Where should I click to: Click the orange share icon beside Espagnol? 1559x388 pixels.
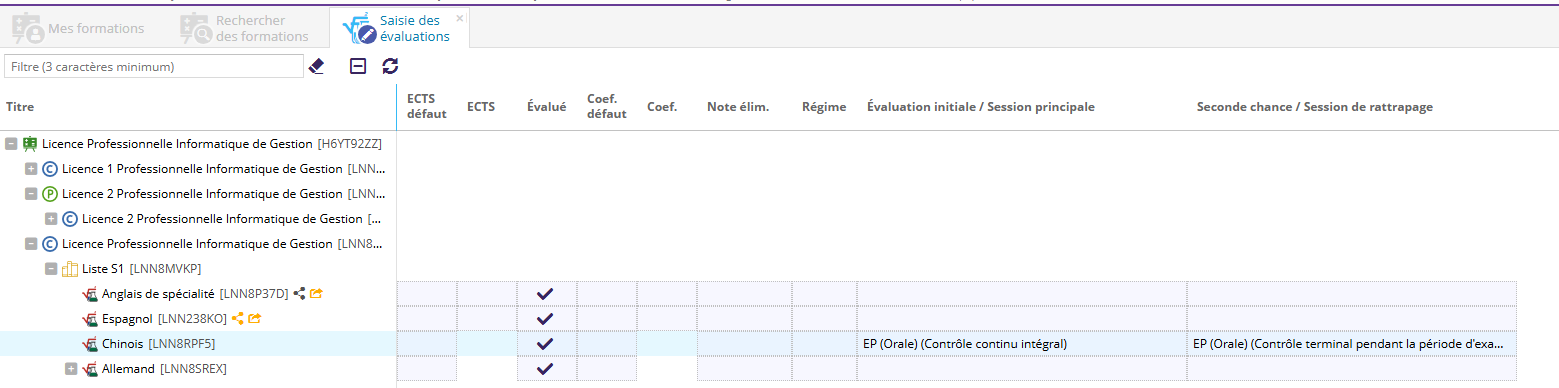click(x=238, y=319)
